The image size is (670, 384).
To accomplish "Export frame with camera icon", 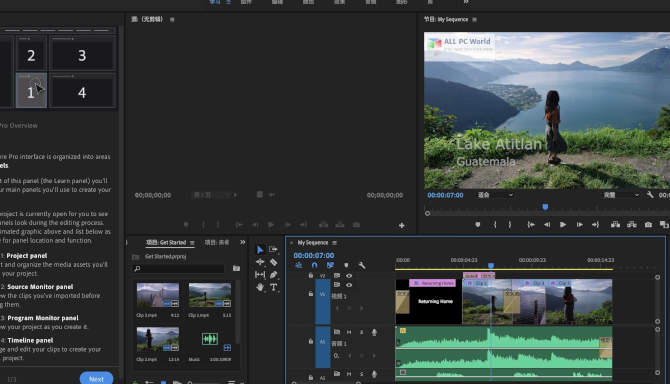I will pyautogui.click(x=648, y=224).
